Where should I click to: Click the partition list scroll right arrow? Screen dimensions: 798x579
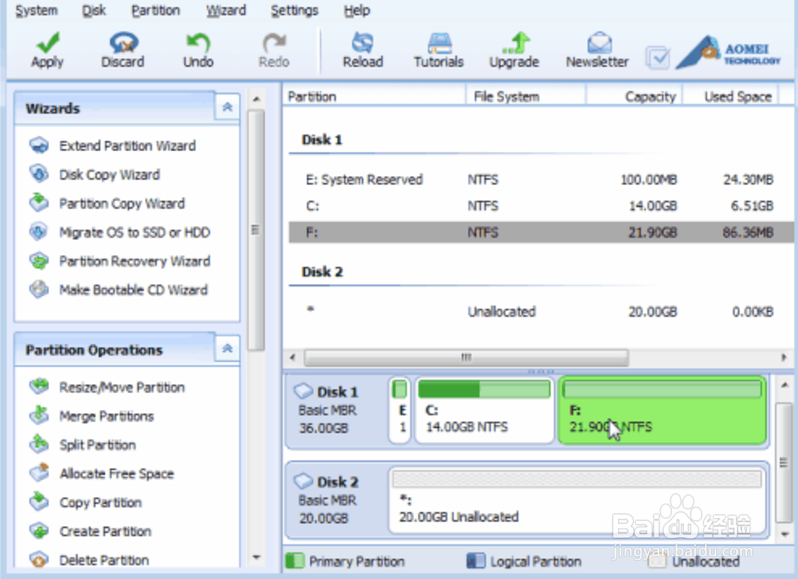pos(784,357)
